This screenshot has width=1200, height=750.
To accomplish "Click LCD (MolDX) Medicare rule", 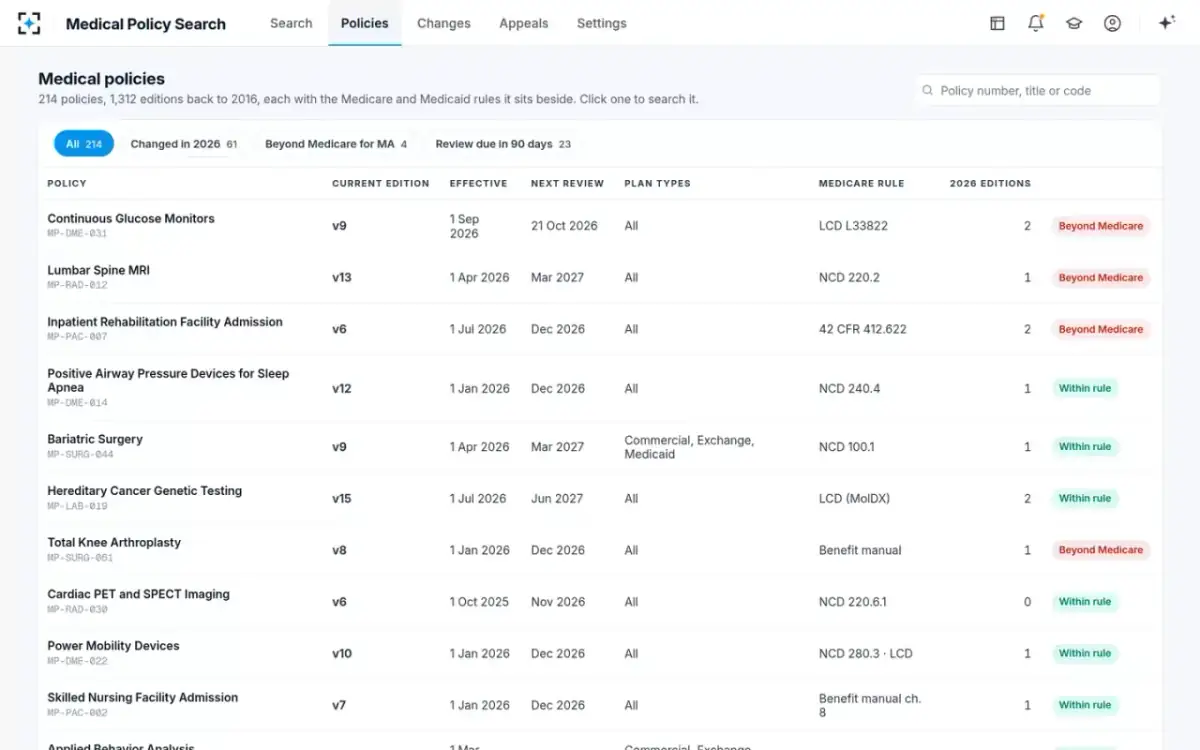I will click(854, 498).
